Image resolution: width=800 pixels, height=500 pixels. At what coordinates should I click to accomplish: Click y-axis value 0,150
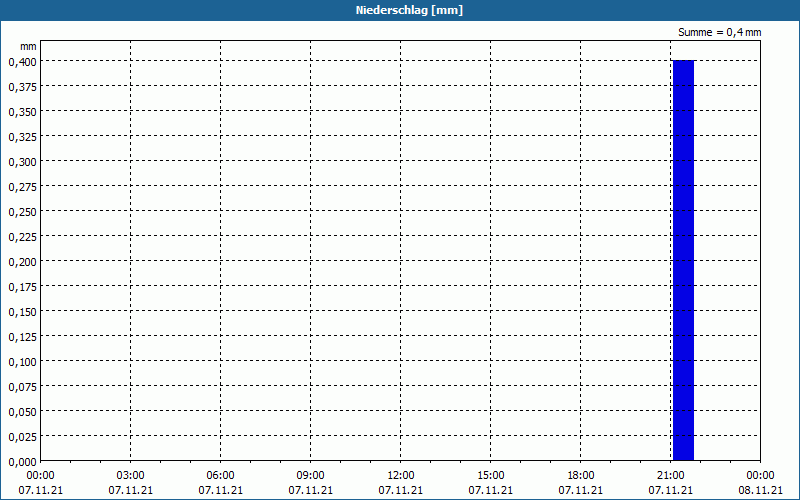(22, 312)
